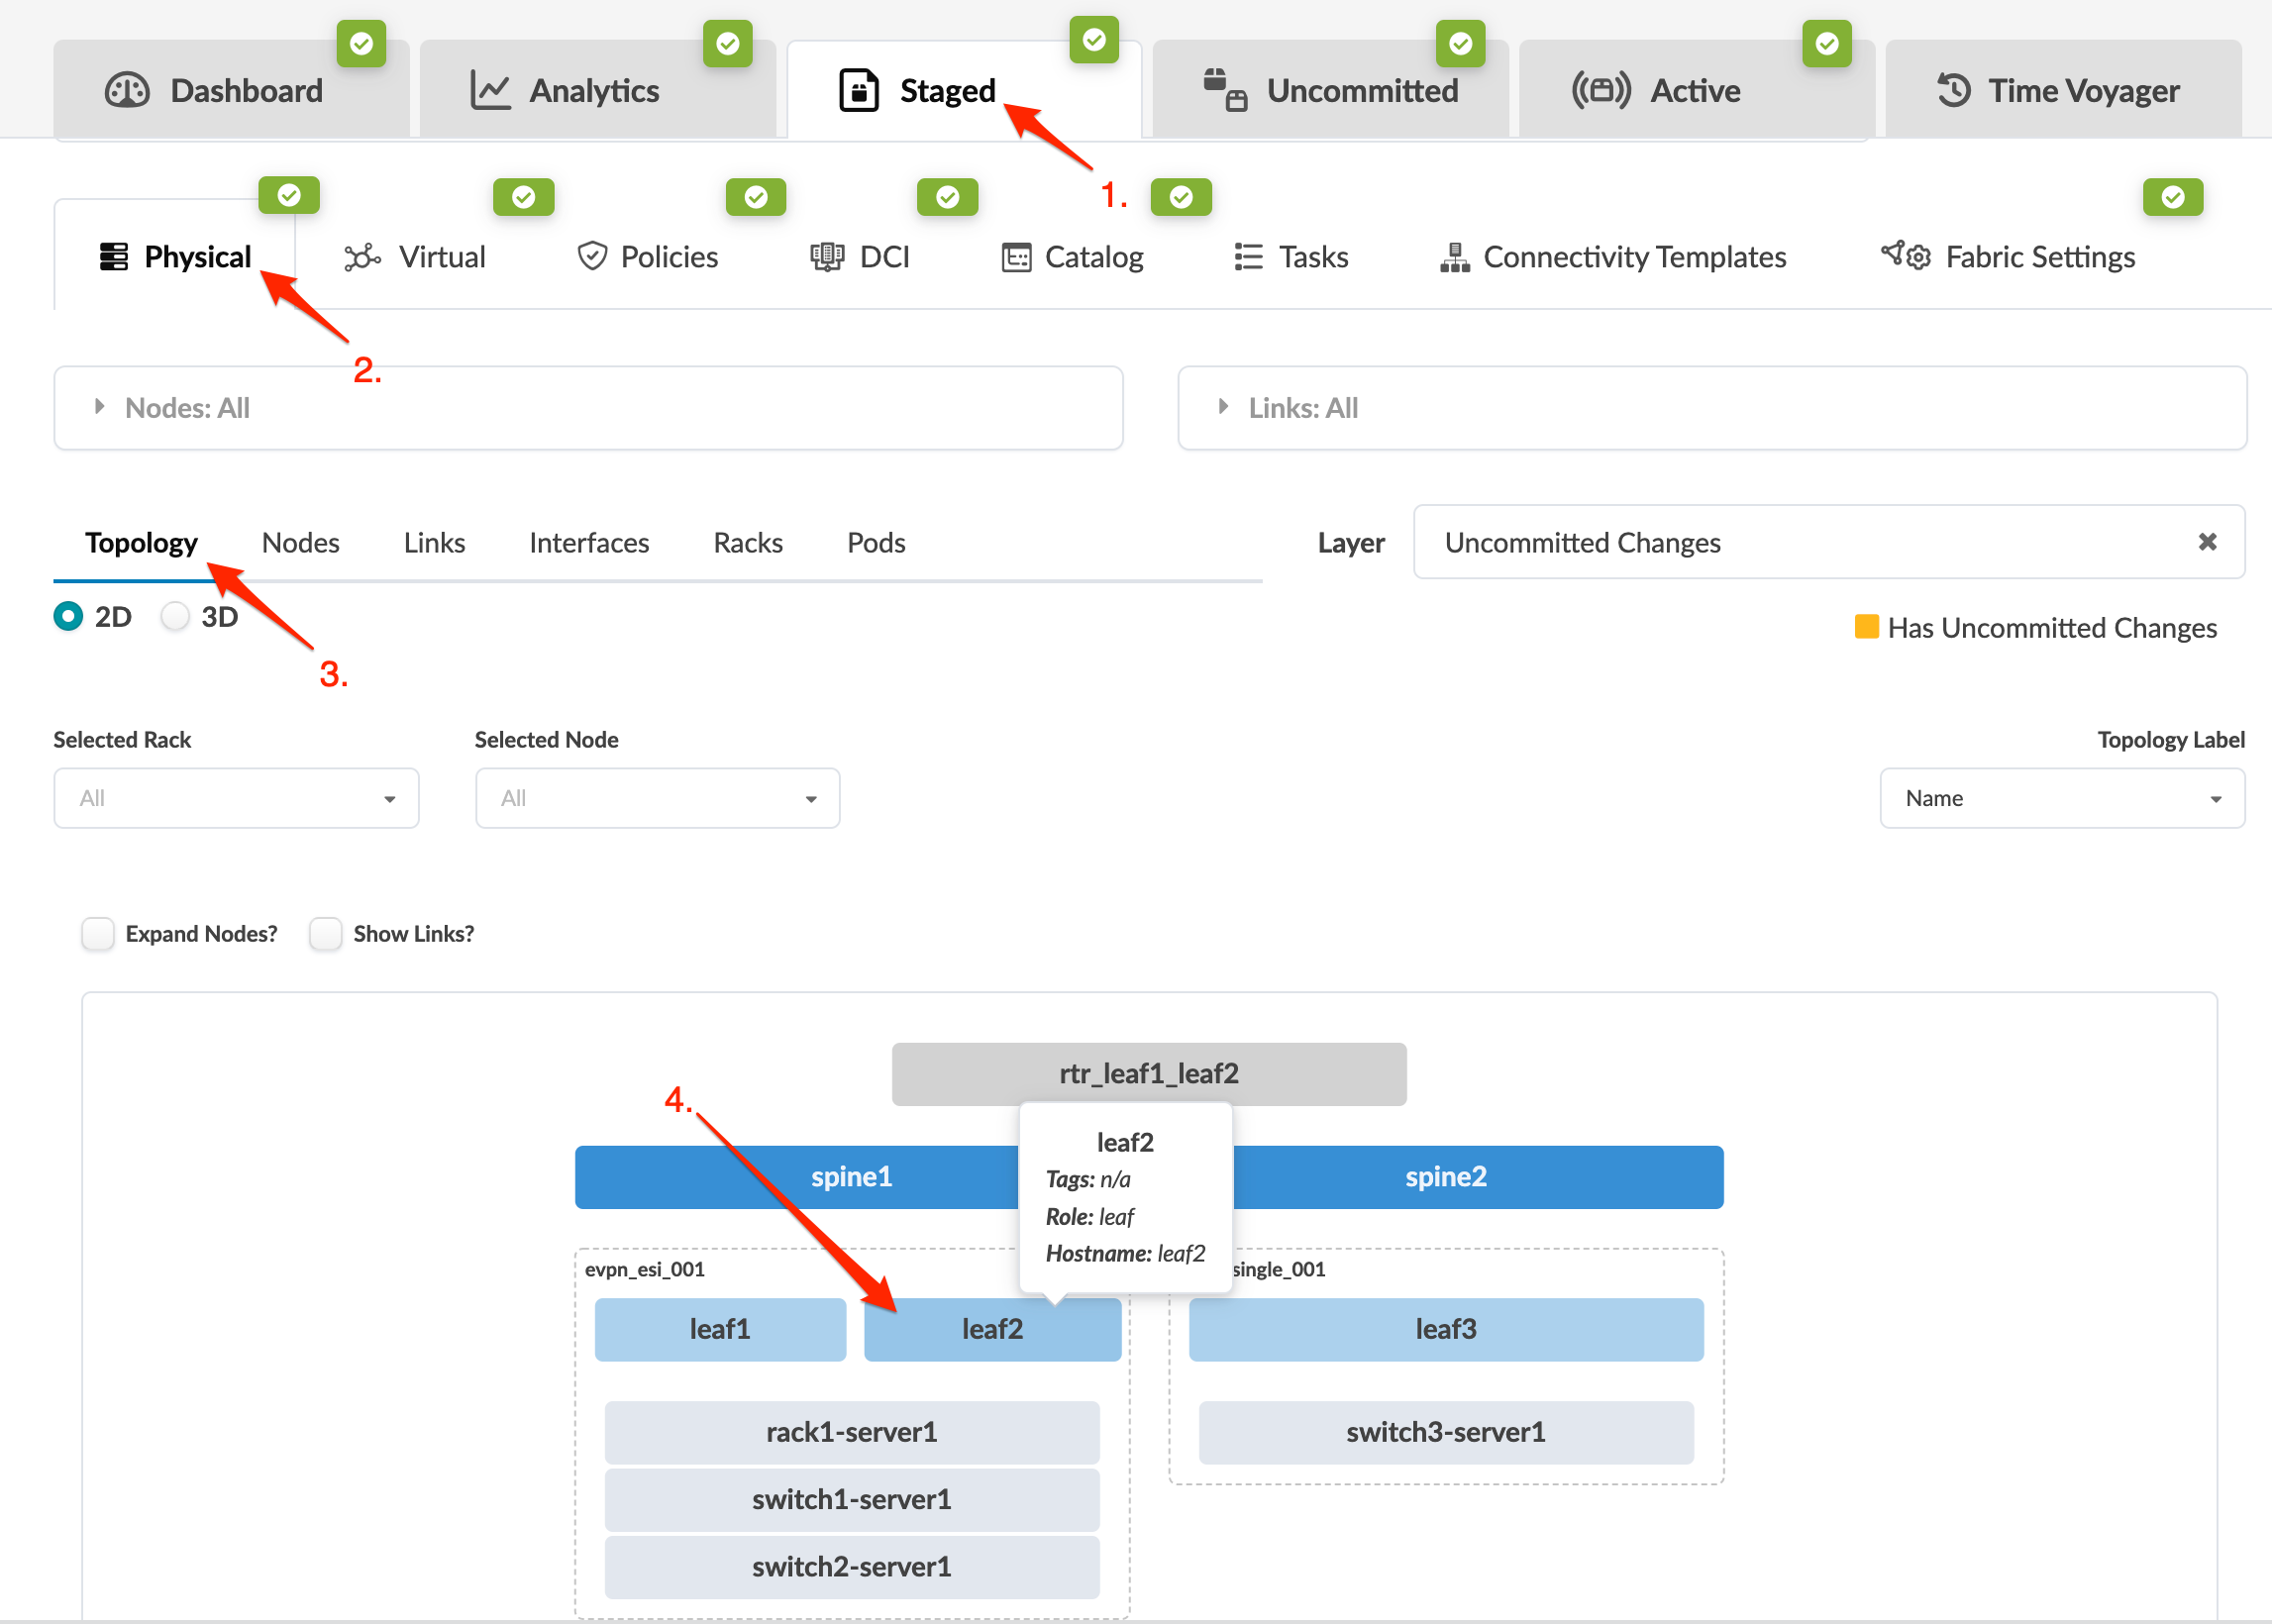Screen dimensions: 2272x1624
Task: Click the Time Voyager history icon
Action: tap(1953, 90)
